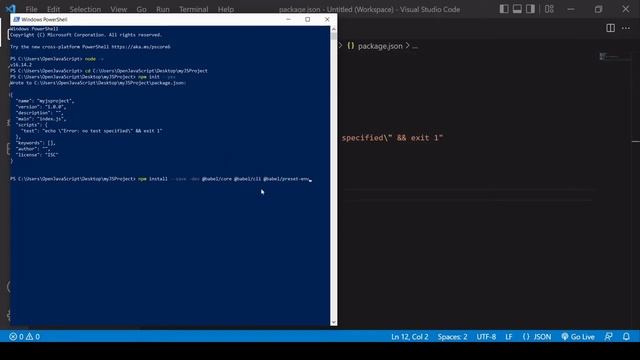Click PowerShell scrollbar down arrow
The width and height of the screenshot is (640, 360).
333,322
